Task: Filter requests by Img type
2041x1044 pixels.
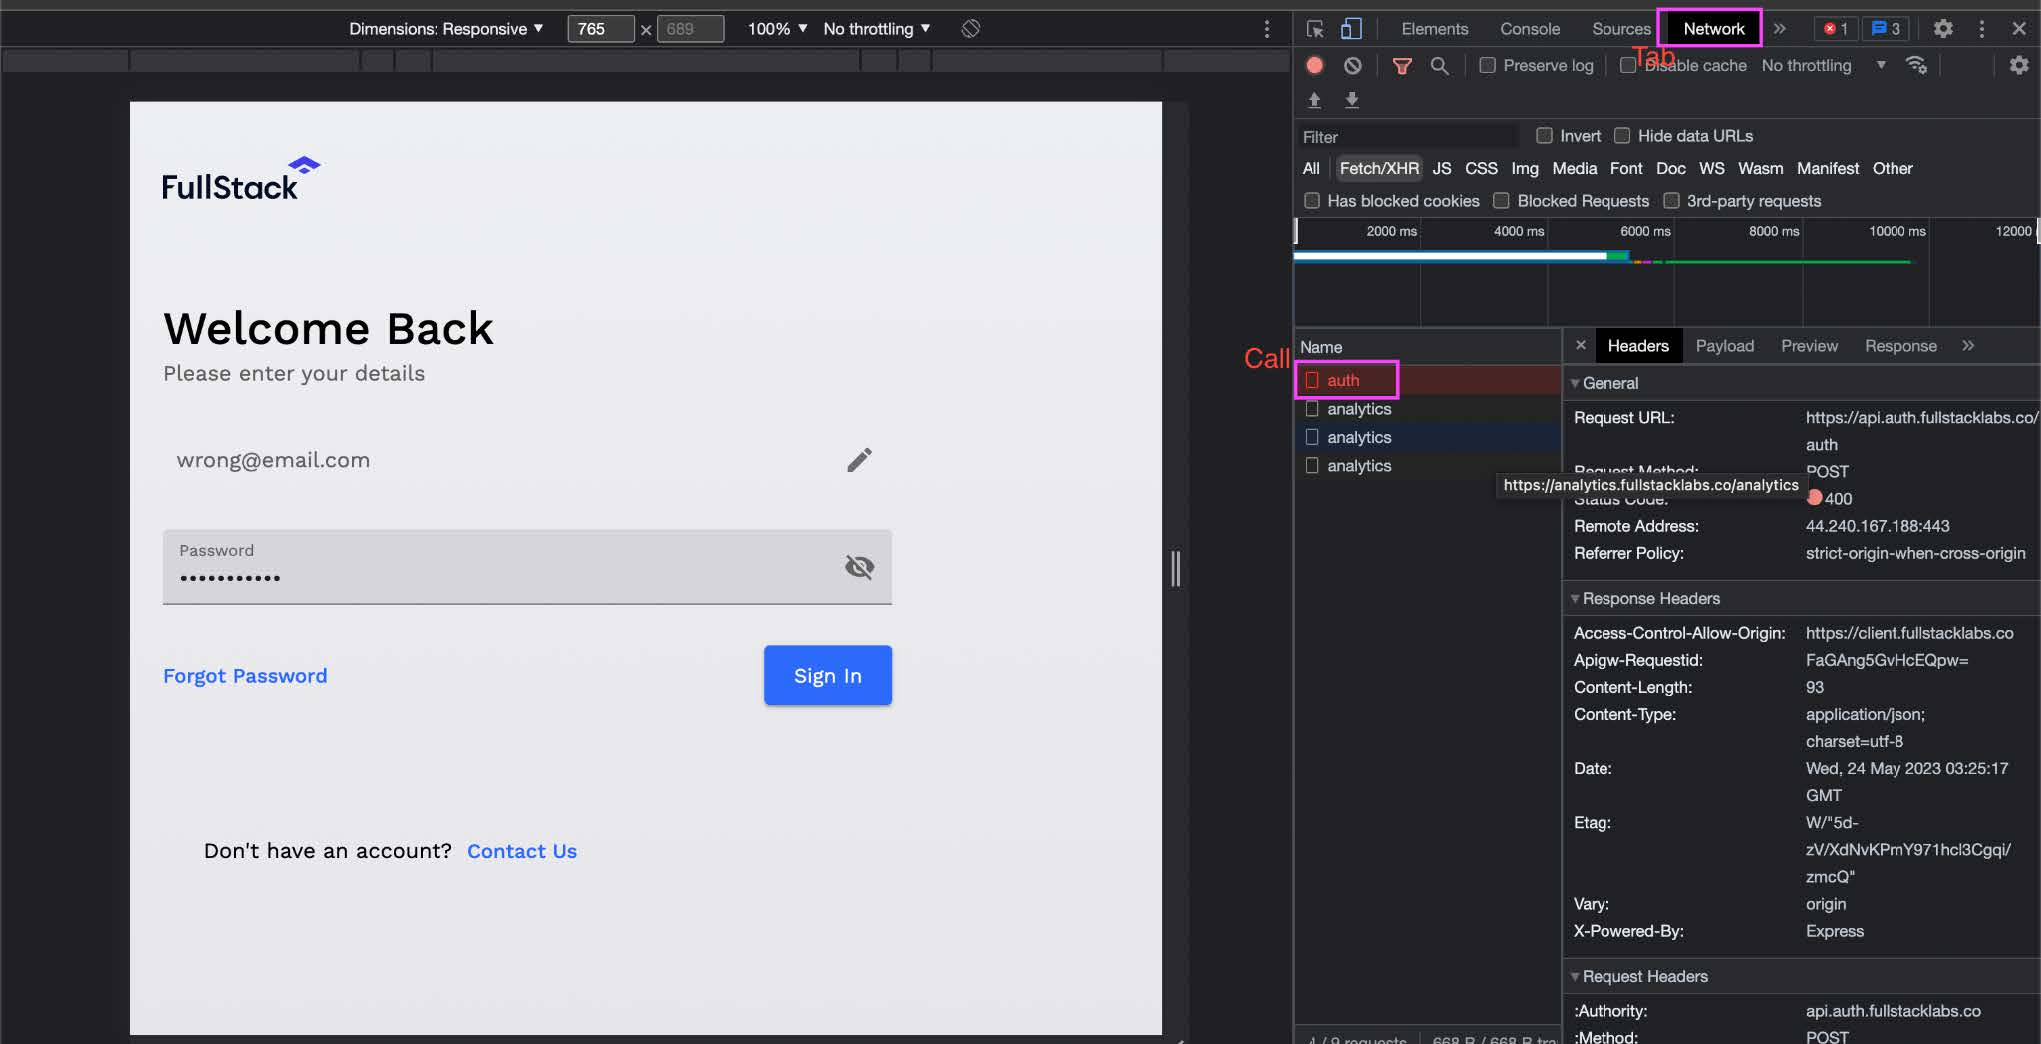Action: pyautogui.click(x=1524, y=168)
